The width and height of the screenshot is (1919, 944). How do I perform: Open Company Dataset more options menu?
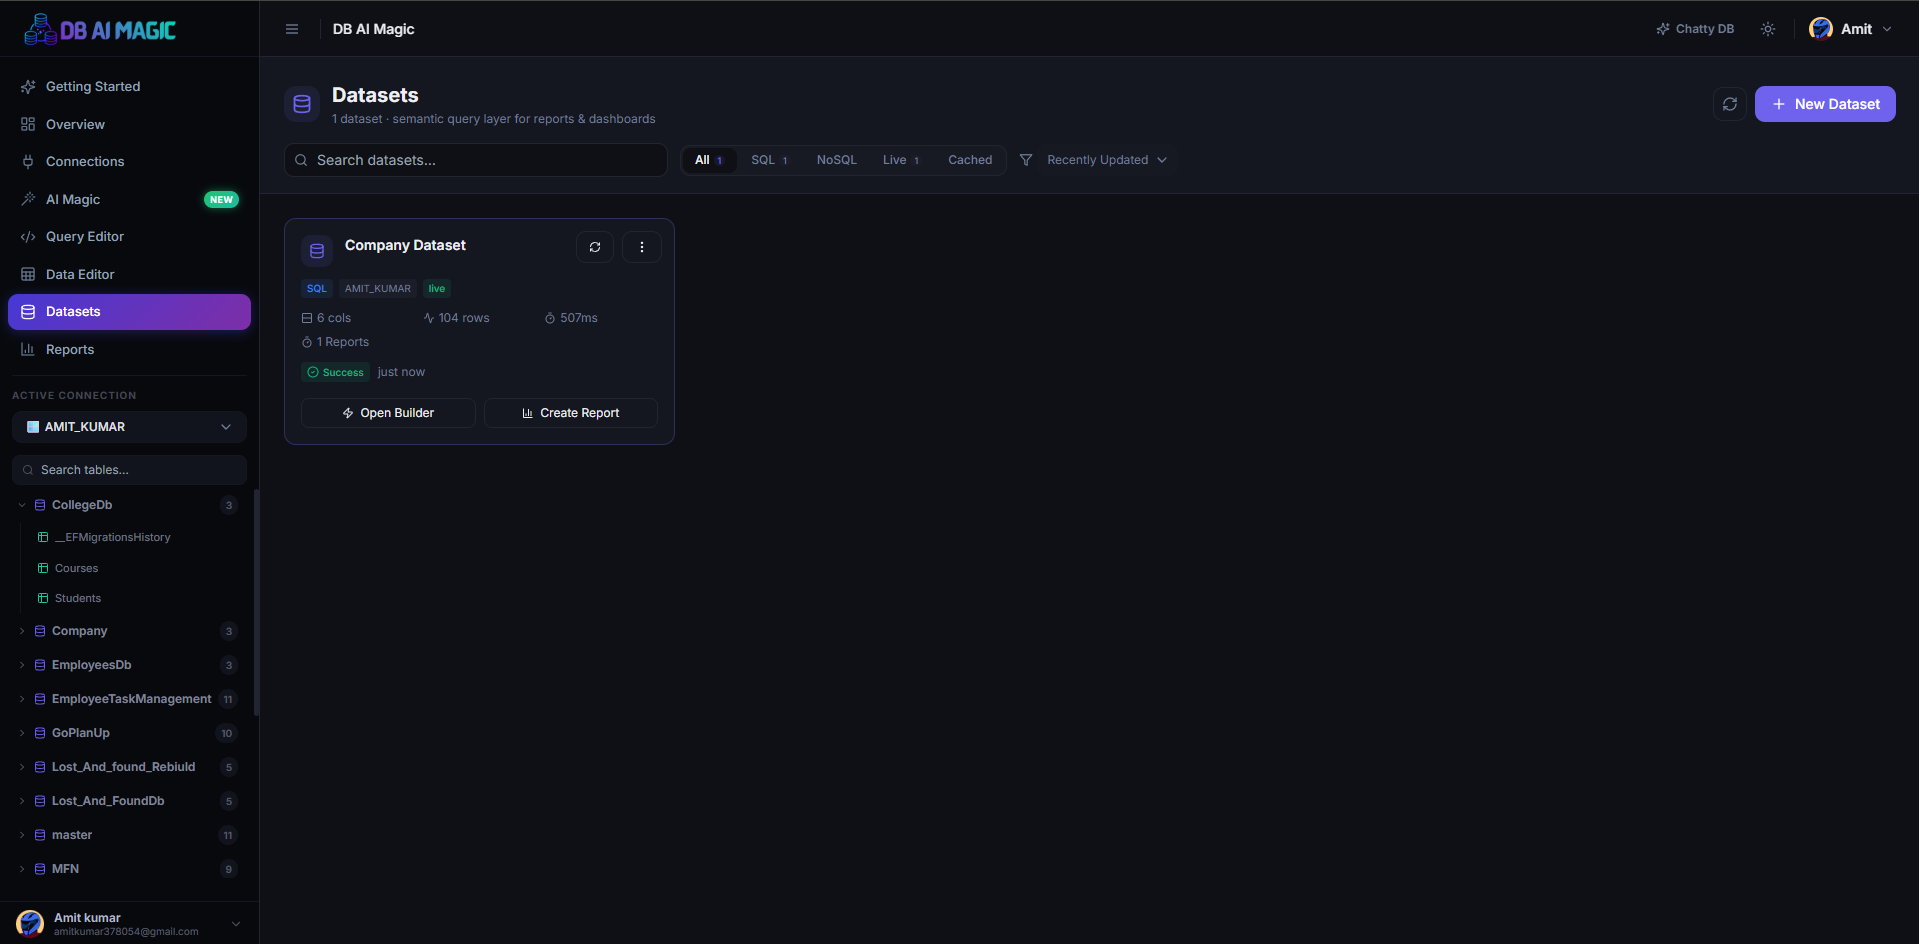point(642,247)
